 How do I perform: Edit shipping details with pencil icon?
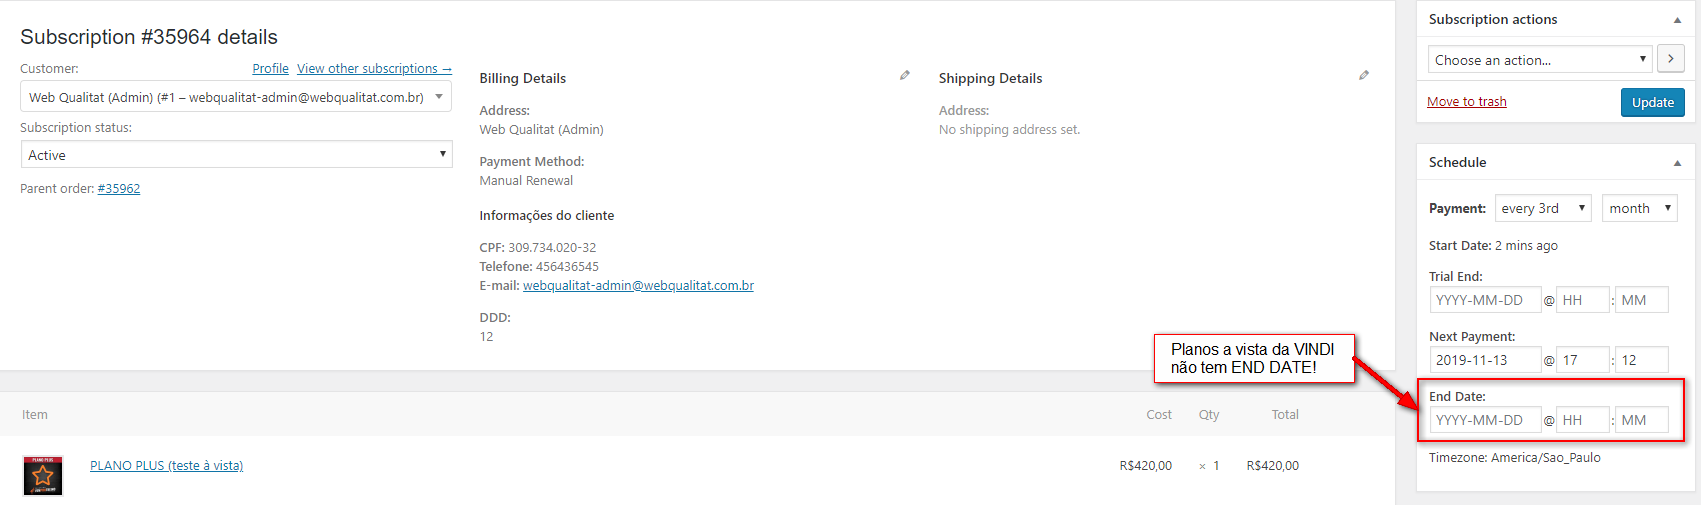click(x=1364, y=75)
